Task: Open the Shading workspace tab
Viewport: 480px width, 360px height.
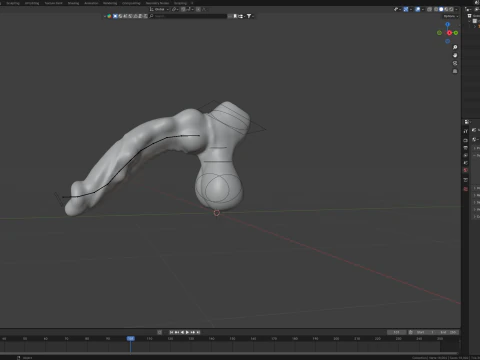Action: (x=73, y=3)
